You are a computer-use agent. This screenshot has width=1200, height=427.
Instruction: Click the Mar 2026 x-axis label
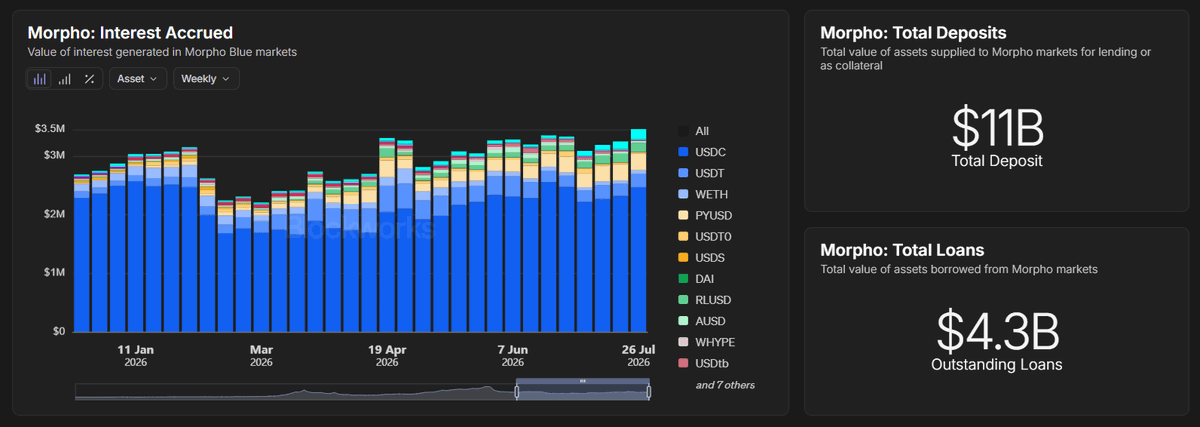click(x=261, y=356)
